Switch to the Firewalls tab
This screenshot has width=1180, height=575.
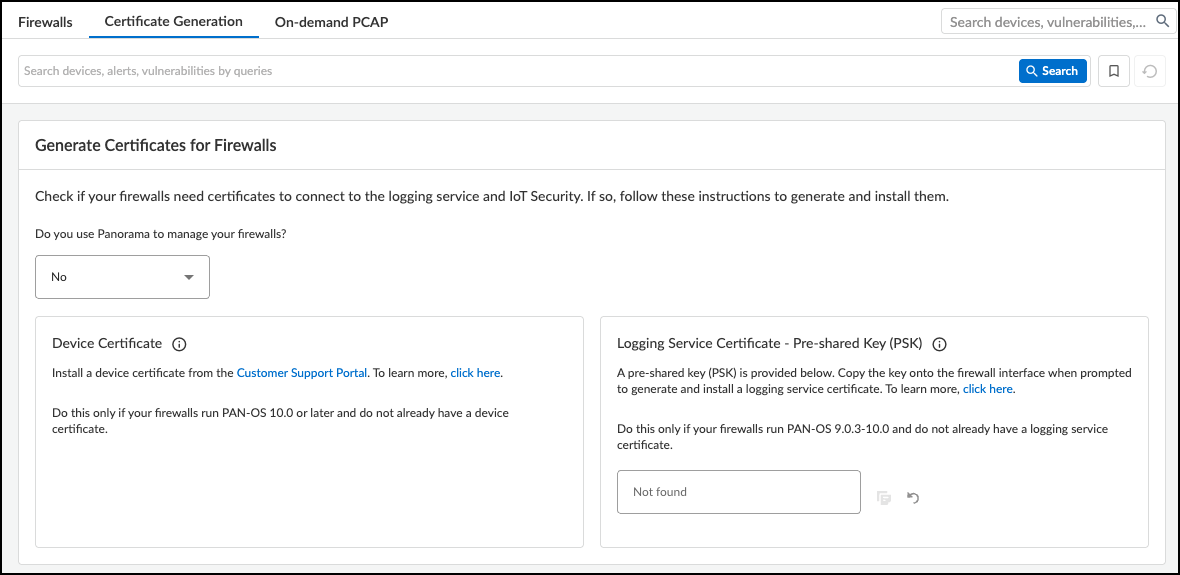(x=45, y=22)
